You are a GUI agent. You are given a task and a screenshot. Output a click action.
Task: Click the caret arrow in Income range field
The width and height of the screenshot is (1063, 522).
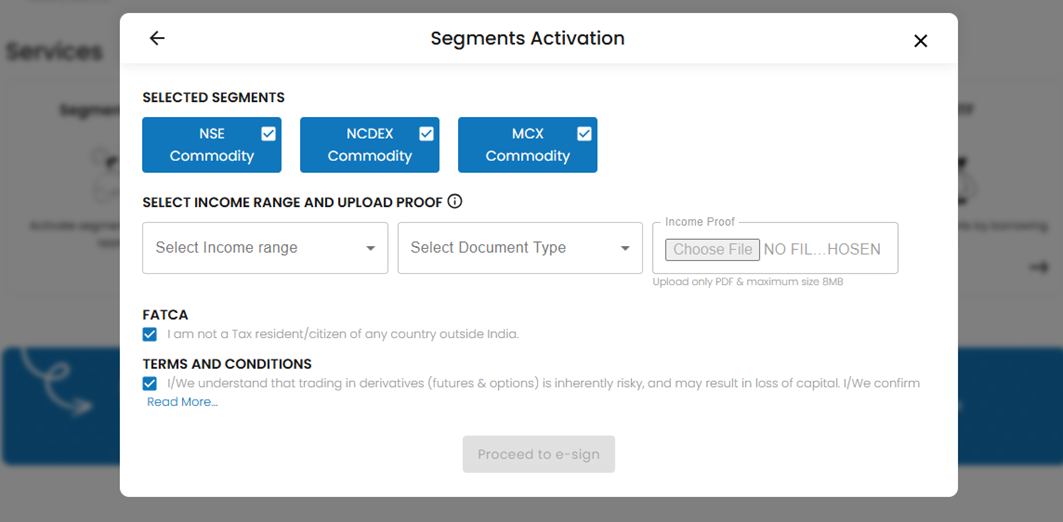point(370,249)
